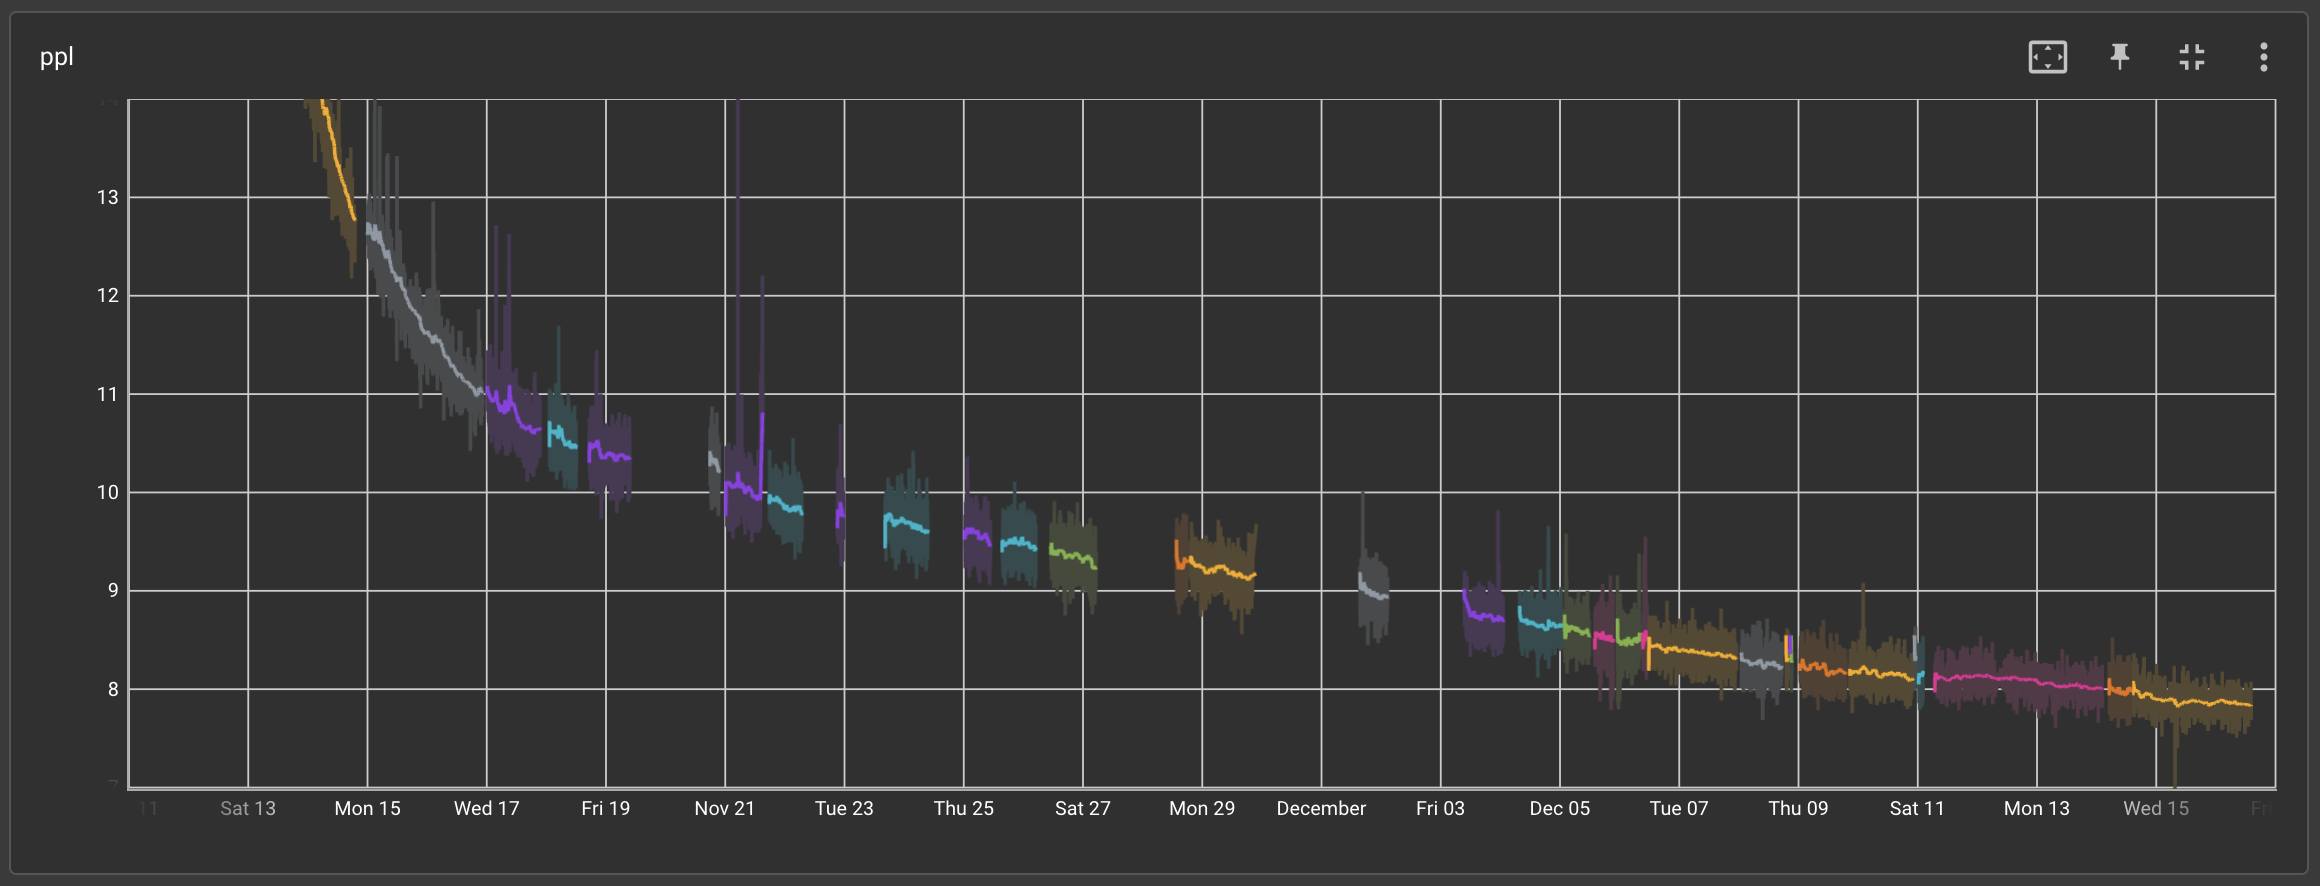2320x886 pixels.
Task: Click the Mon 15 x-axis tick label
Action: click(367, 808)
